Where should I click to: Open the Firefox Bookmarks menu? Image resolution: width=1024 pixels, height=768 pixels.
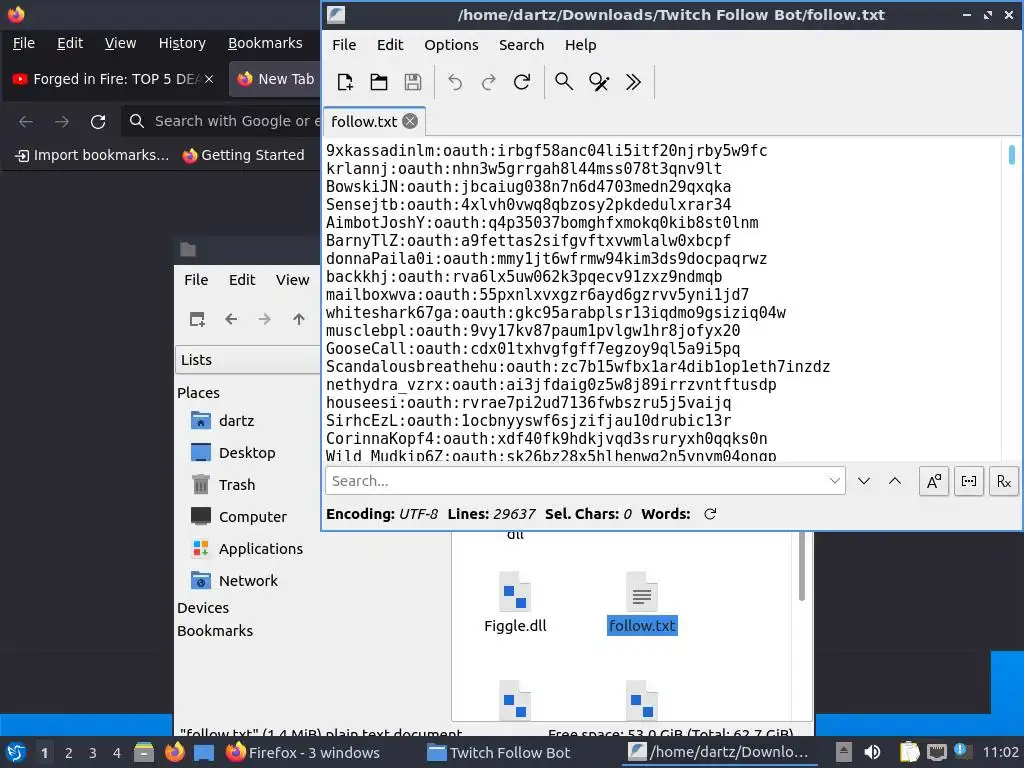(264, 43)
